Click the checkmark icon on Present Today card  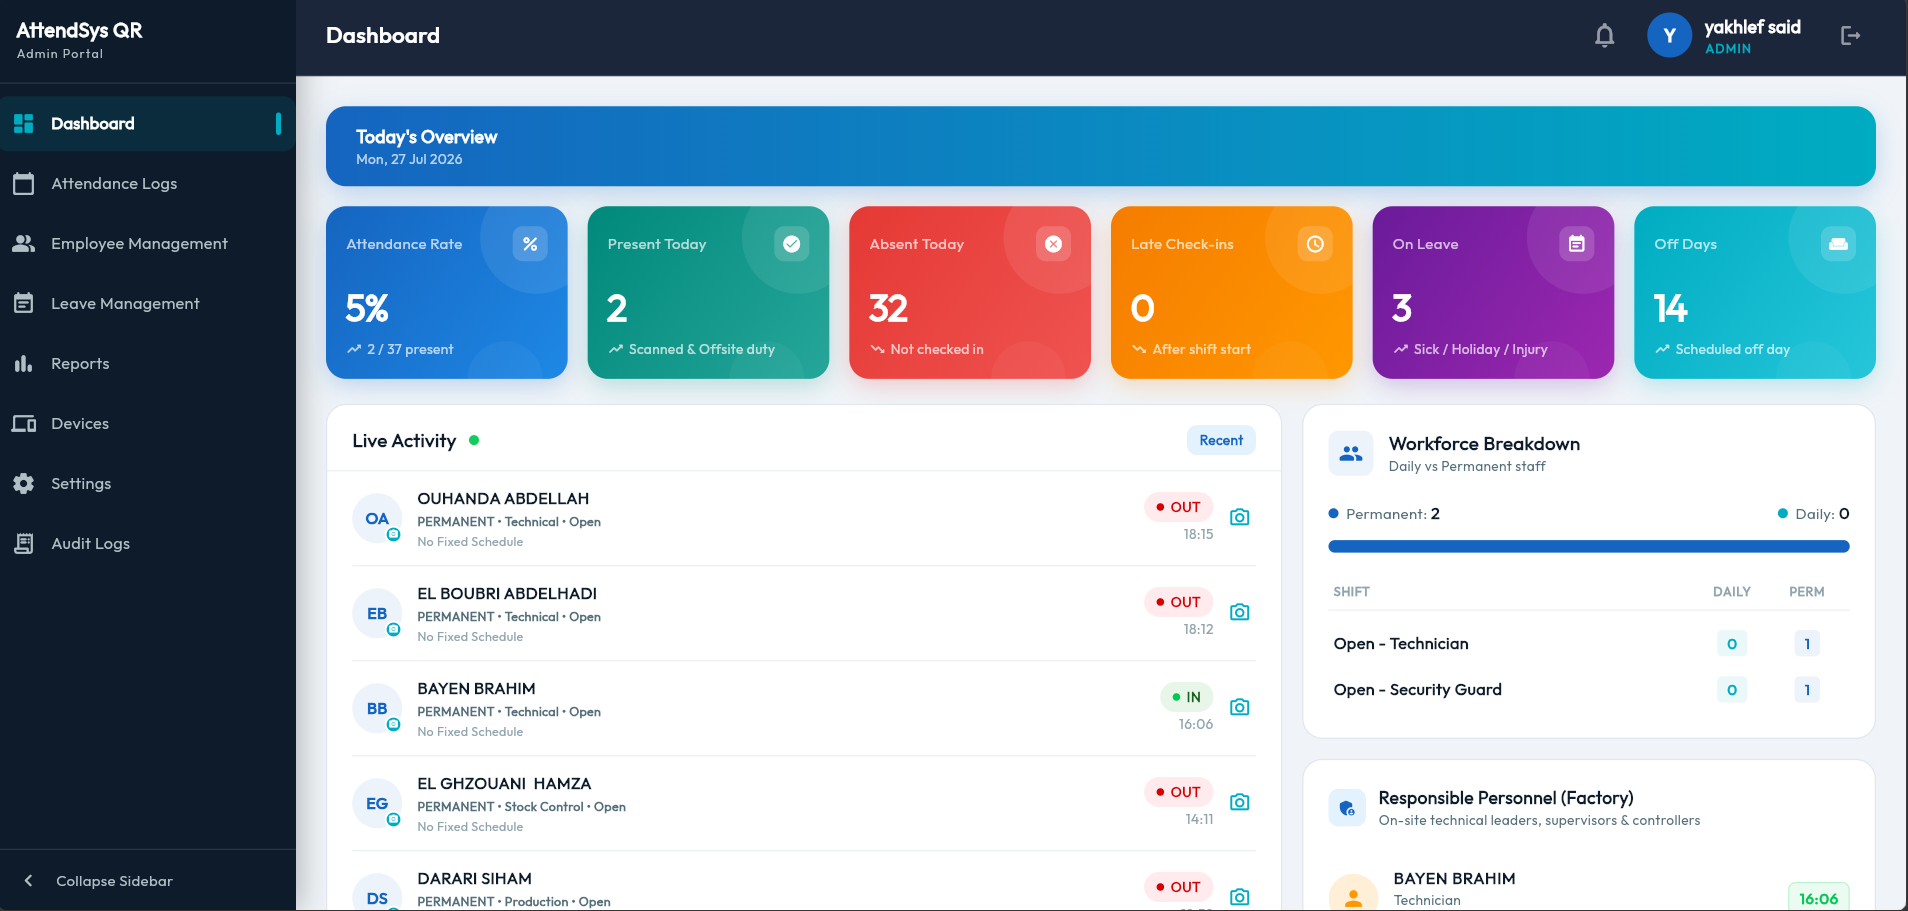tap(791, 244)
